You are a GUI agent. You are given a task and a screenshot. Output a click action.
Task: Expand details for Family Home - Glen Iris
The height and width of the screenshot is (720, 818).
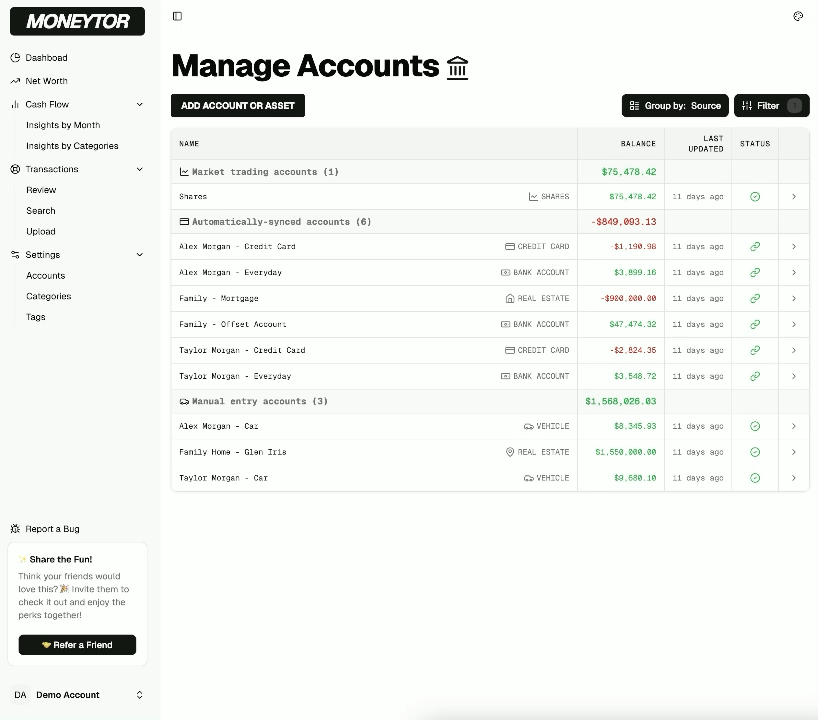click(794, 451)
